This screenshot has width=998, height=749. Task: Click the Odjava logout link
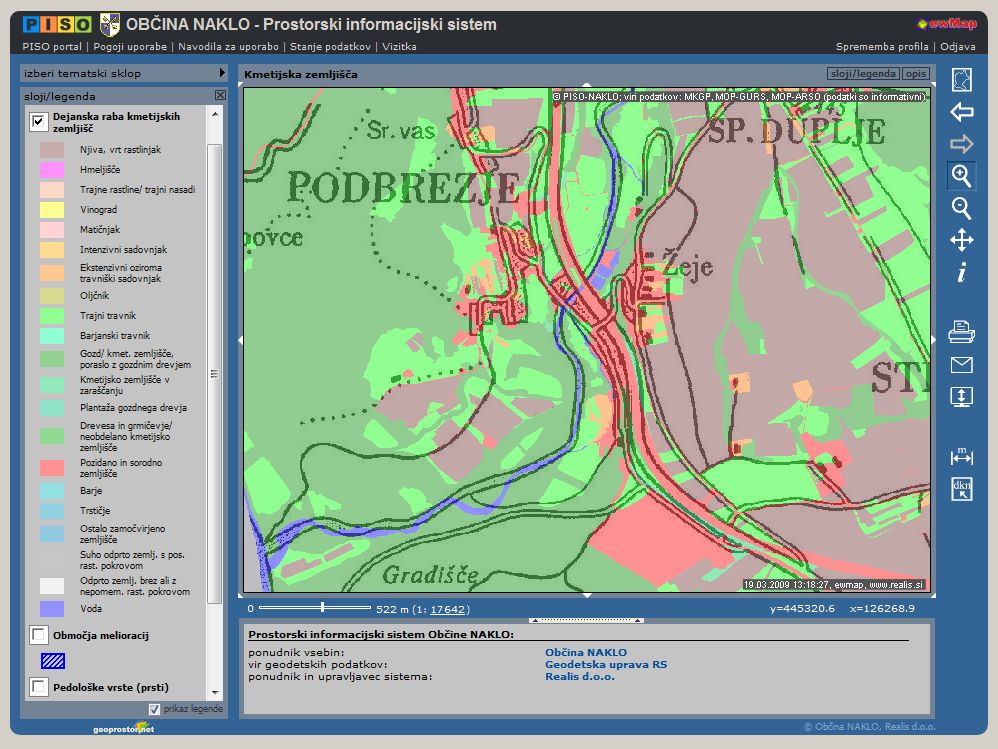click(x=957, y=46)
